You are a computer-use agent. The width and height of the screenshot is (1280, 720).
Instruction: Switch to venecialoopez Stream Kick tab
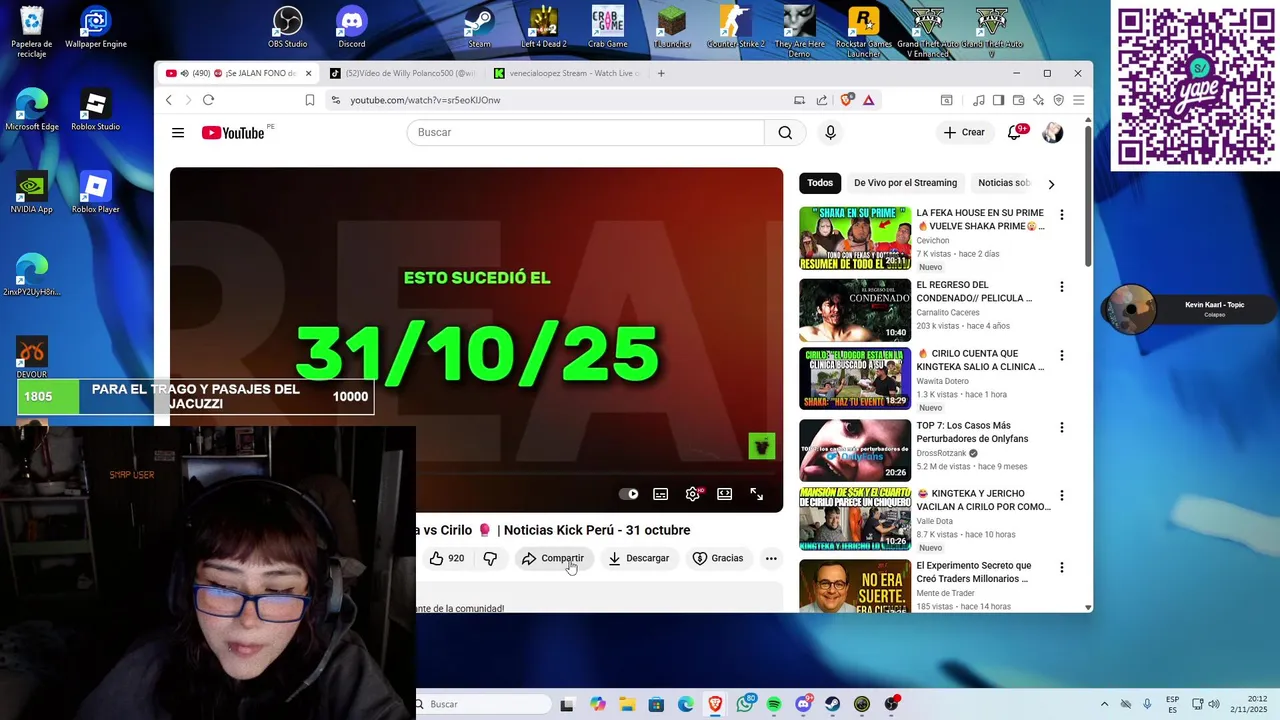567,73
